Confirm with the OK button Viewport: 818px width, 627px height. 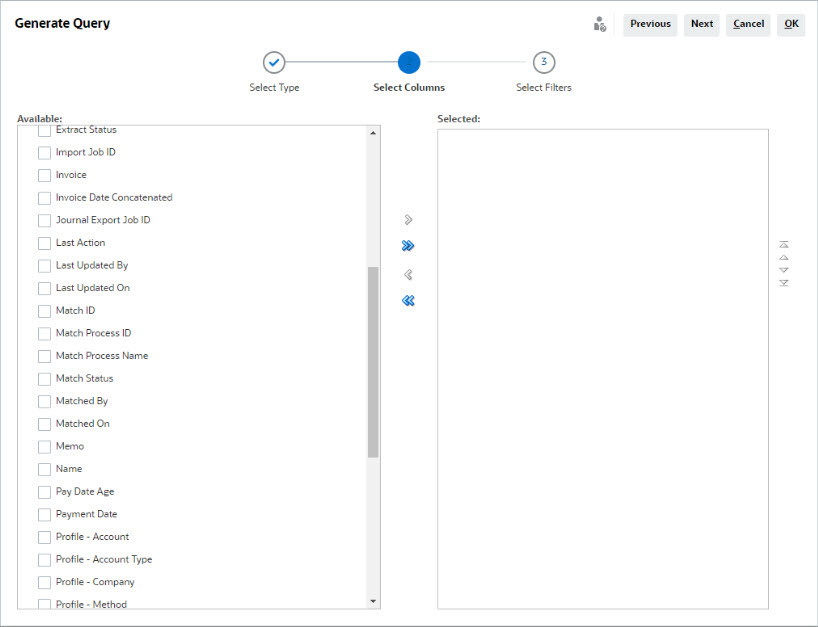[791, 25]
